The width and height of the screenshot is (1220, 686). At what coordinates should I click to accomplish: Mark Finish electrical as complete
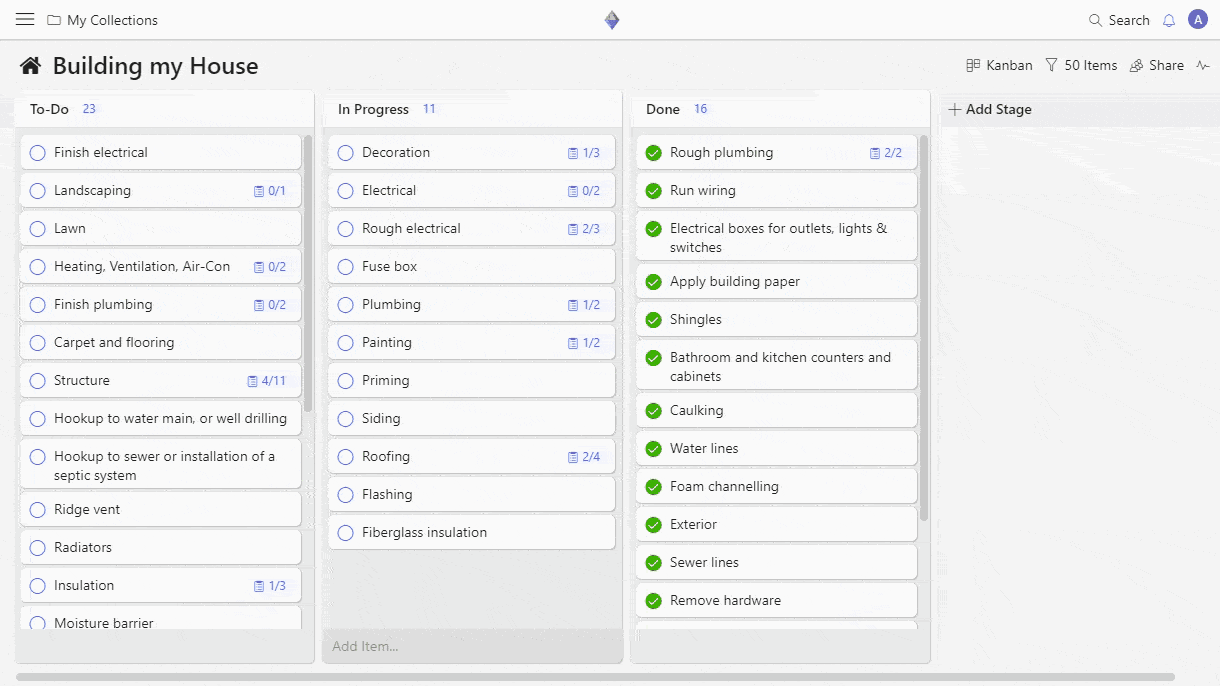coord(38,153)
